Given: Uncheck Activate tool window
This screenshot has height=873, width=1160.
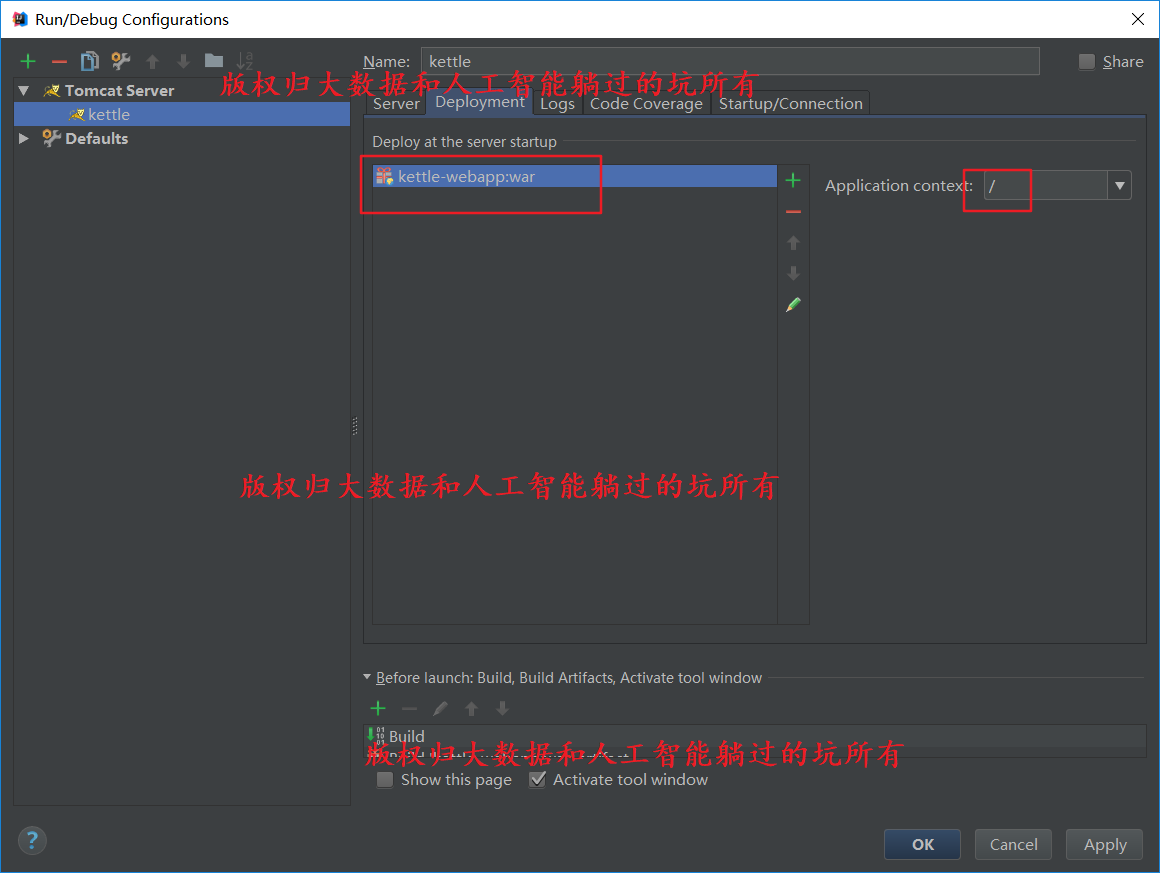Looking at the screenshot, I should point(538,779).
